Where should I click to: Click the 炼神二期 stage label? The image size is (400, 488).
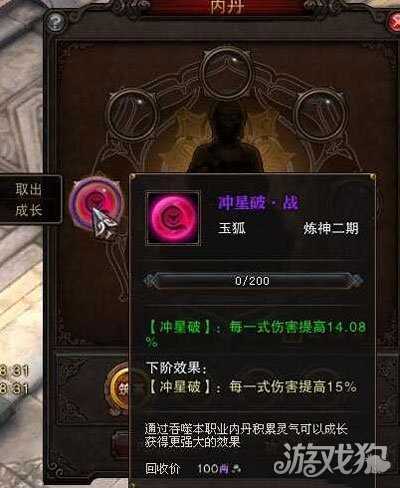click(x=331, y=229)
